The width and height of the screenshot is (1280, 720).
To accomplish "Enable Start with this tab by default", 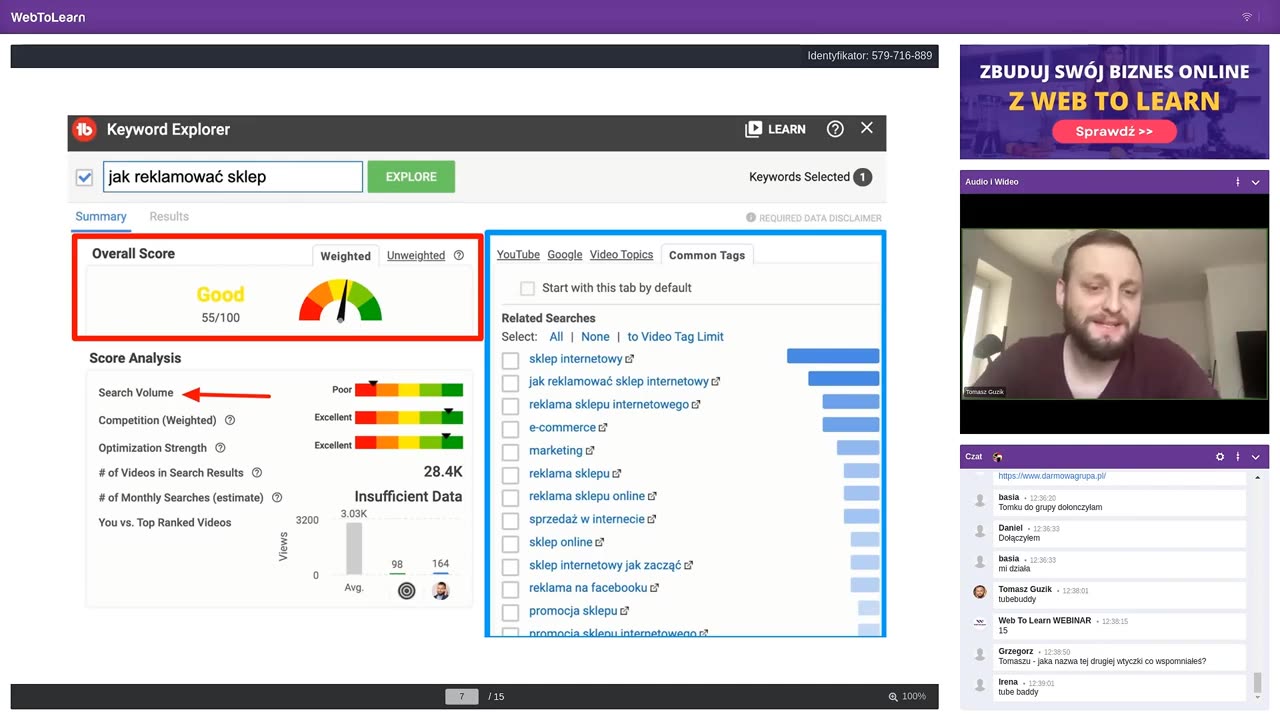I will [527, 288].
